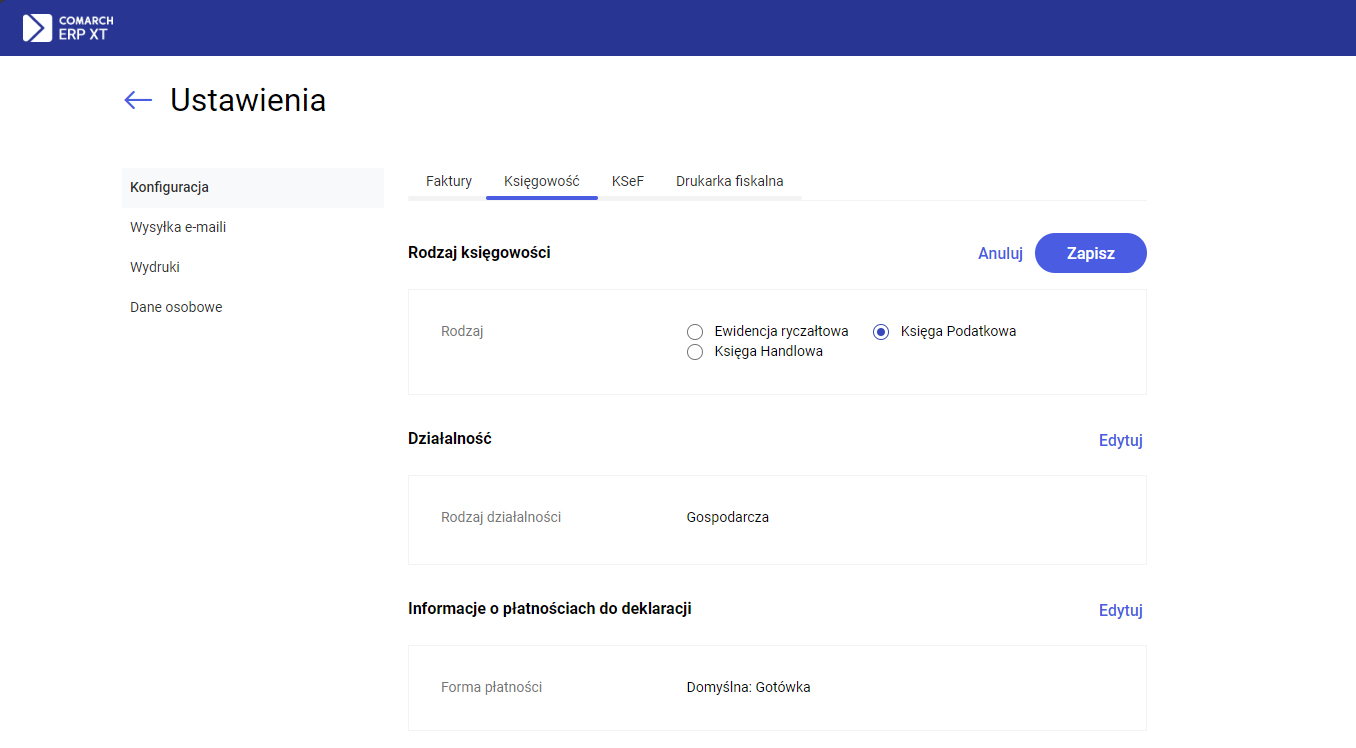Pick the Księga Handlowa radio button
This screenshot has height=748, width=1356.
tap(695, 352)
